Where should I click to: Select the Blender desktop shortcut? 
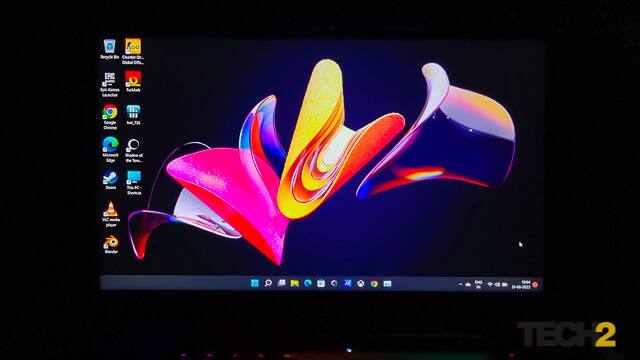(111, 245)
